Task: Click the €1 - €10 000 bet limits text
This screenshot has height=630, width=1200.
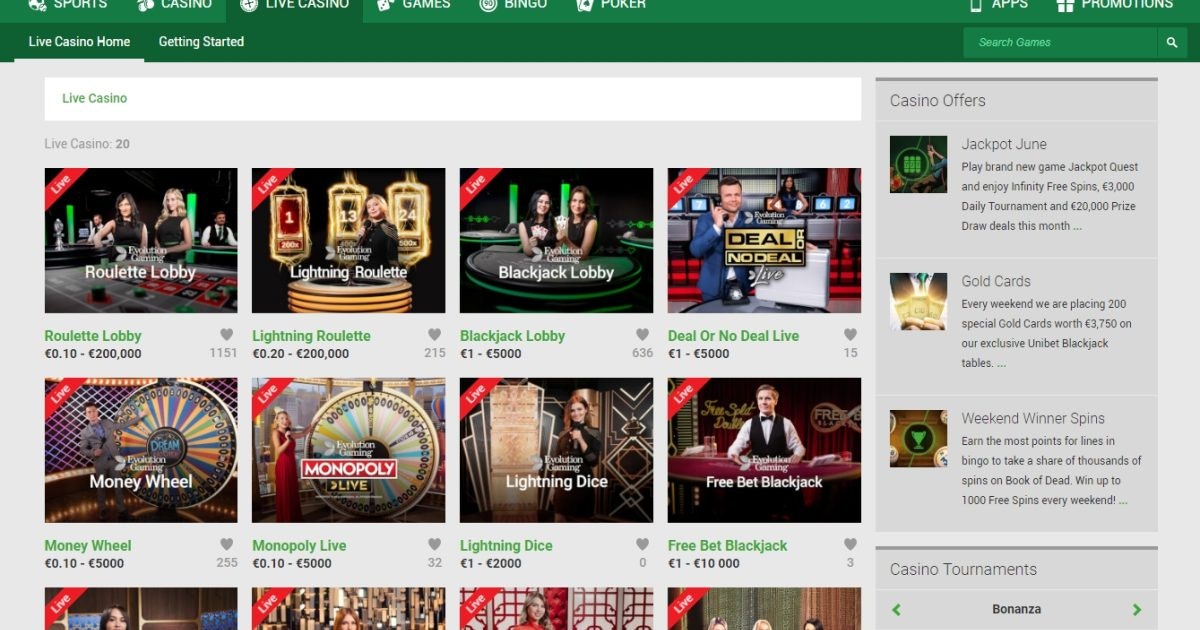Action: pos(704,563)
